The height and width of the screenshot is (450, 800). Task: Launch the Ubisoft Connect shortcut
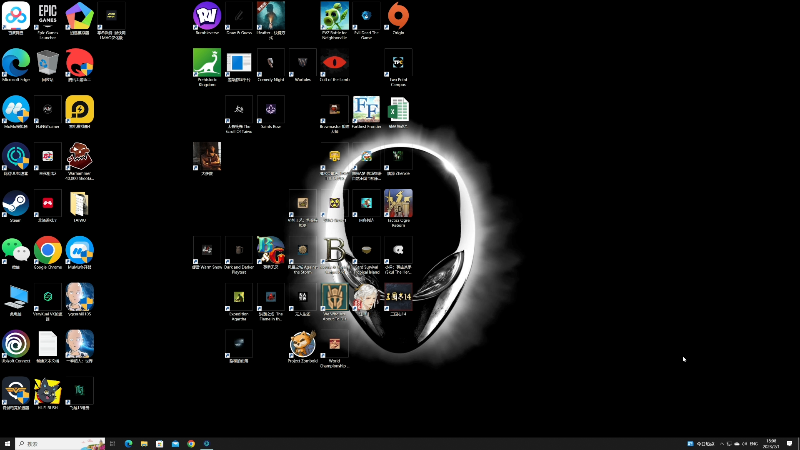pos(16,344)
